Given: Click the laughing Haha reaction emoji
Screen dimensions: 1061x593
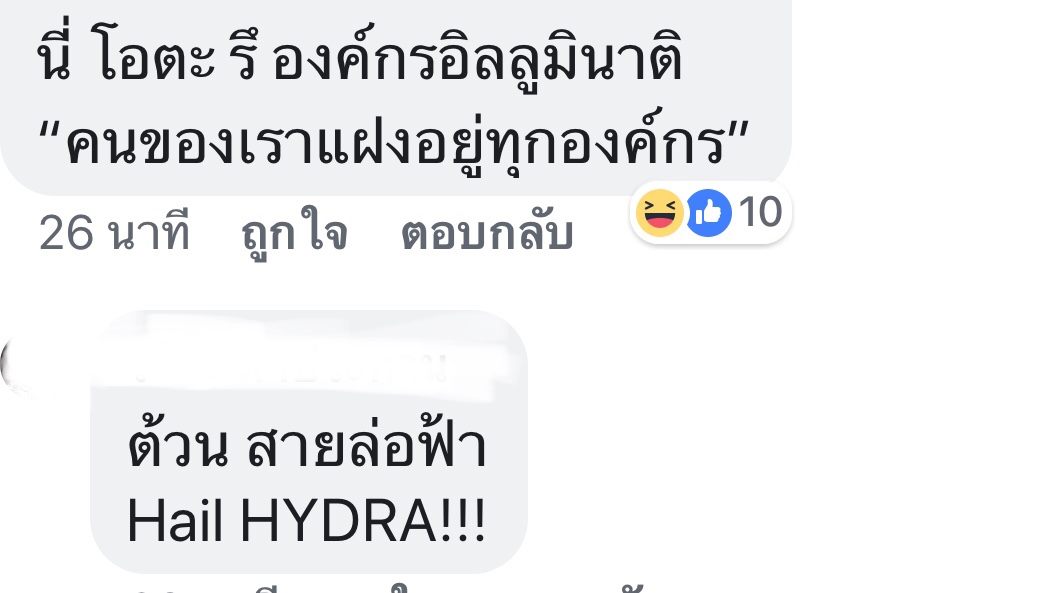Looking at the screenshot, I should pyautogui.click(x=659, y=213).
